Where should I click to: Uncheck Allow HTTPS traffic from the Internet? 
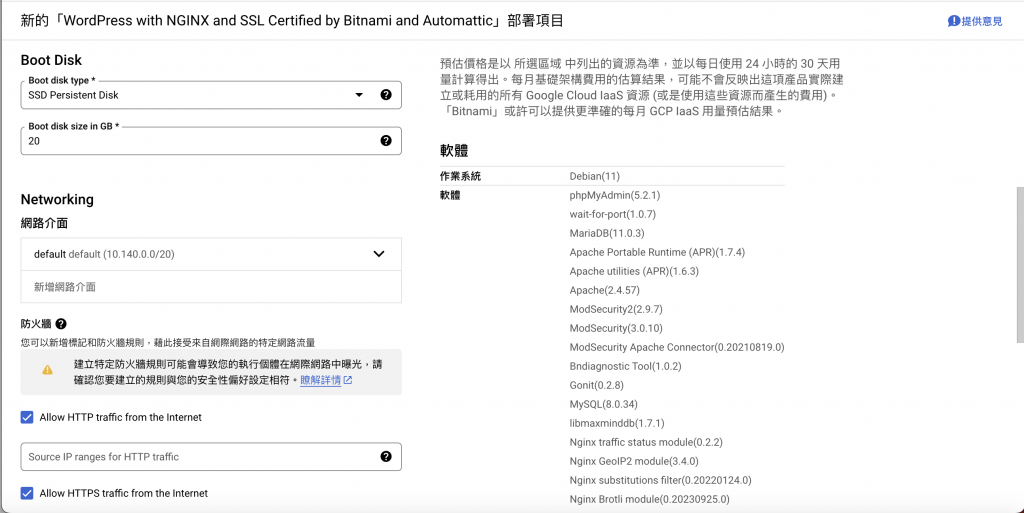point(27,493)
